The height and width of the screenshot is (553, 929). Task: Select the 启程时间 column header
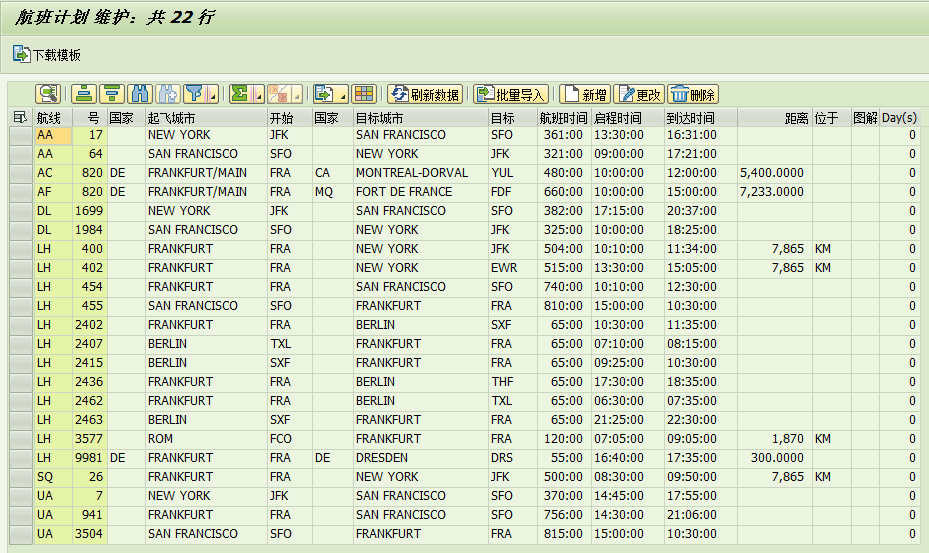627,117
